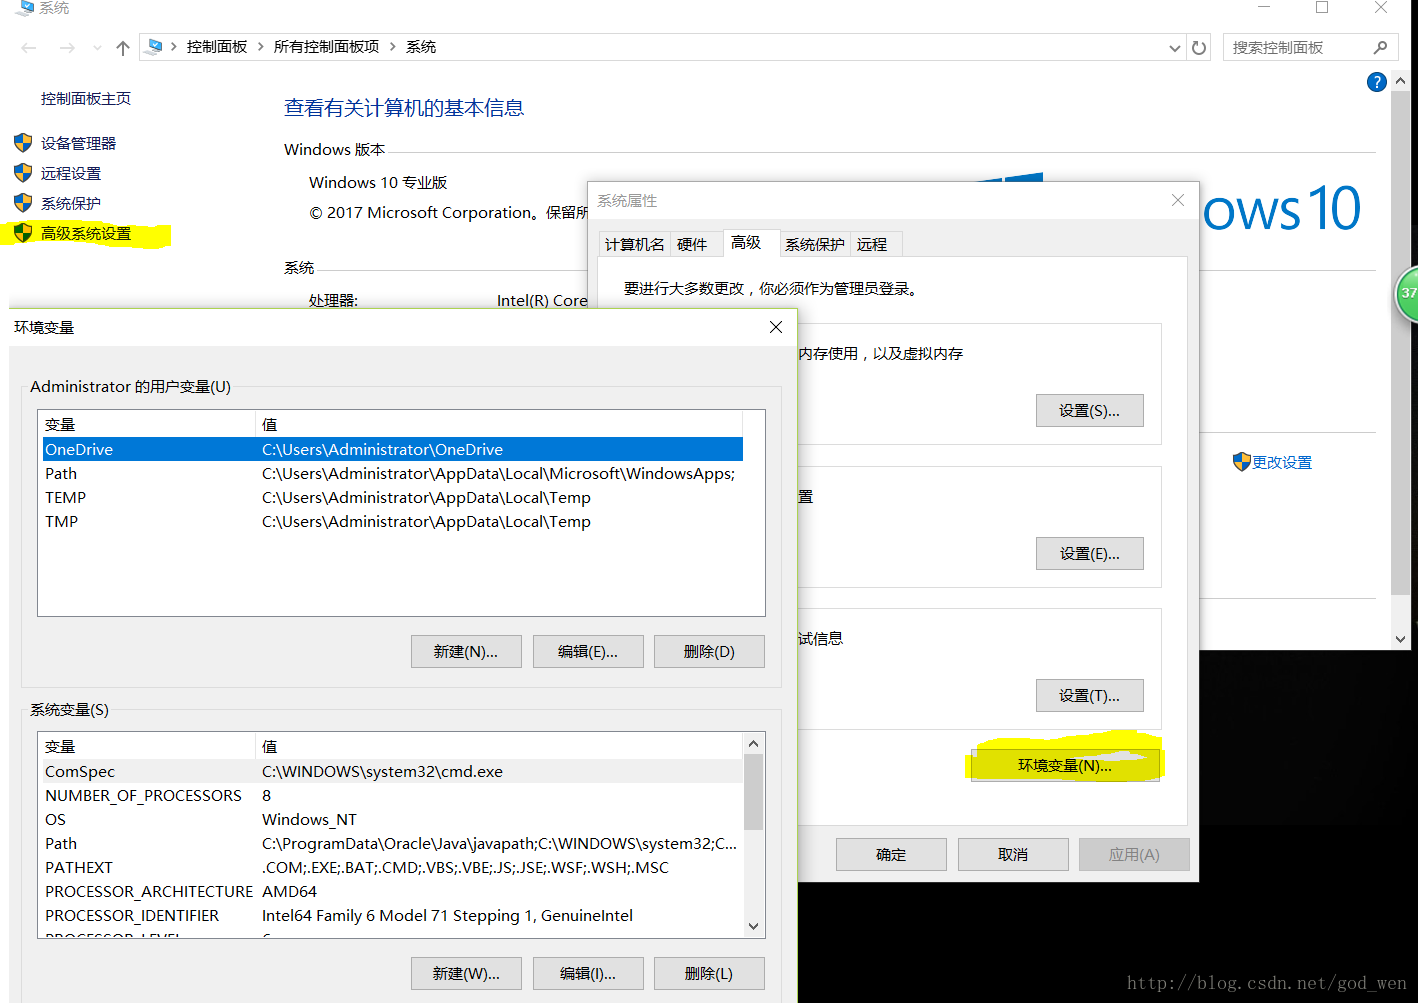The image size is (1418, 1003).
Task: Select the TEMP user variable
Action: (392, 497)
